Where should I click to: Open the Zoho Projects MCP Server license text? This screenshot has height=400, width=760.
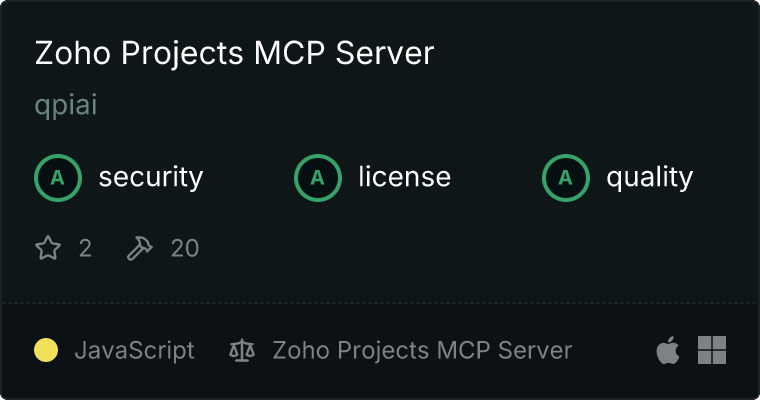point(422,350)
